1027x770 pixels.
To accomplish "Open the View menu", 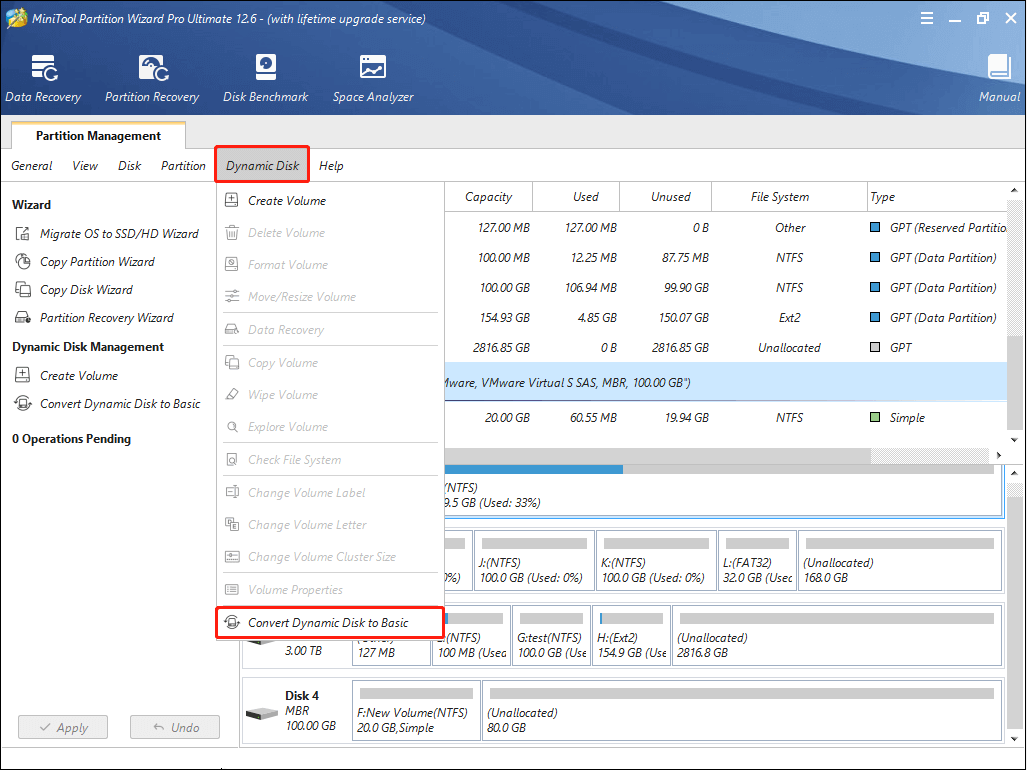I will (x=85, y=166).
